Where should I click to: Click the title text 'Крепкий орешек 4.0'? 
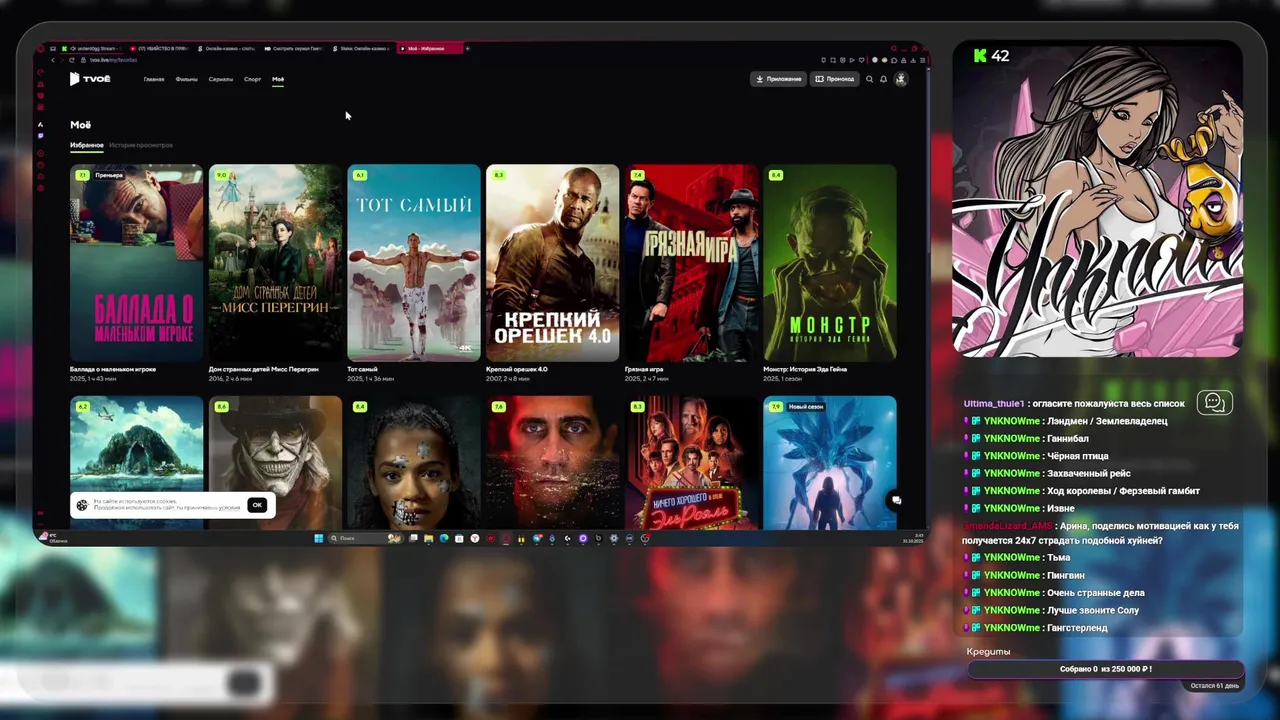pyautogui.click(x=517, y=369)
